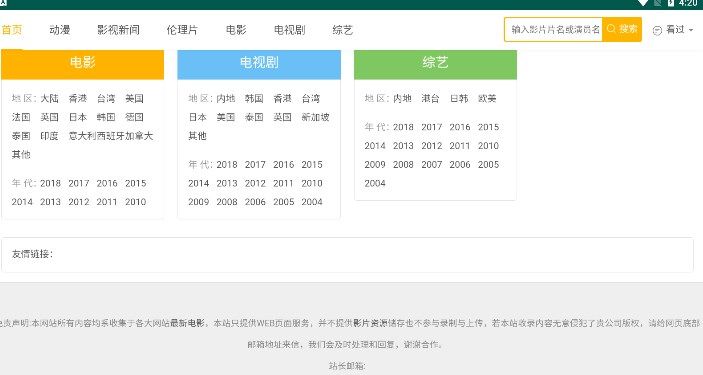
Task: Open 电视剧 in the top navigation bar
Action: [290, 30]
